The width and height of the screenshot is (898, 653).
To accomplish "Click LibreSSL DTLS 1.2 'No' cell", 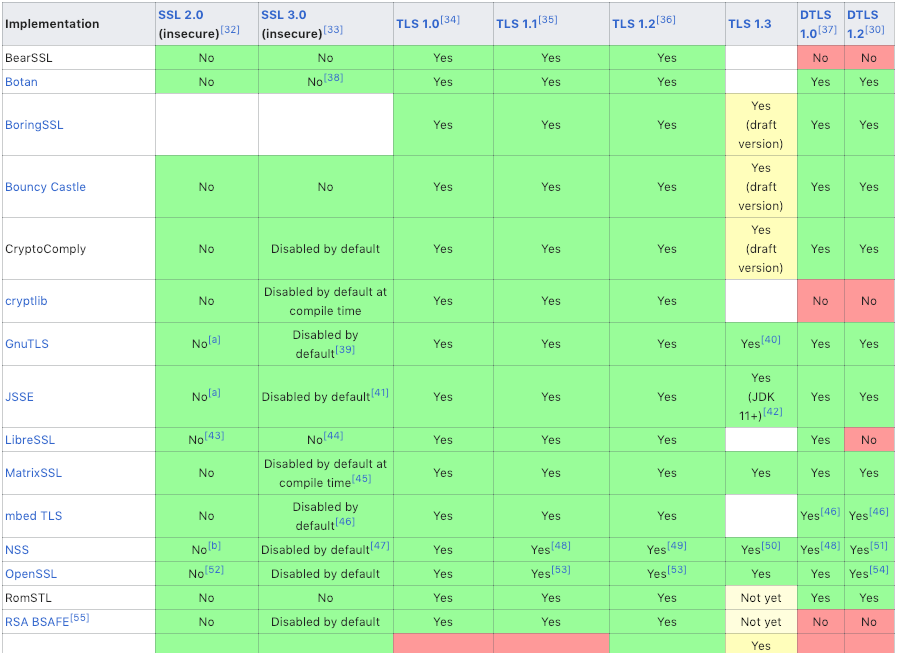I will 869,440.
